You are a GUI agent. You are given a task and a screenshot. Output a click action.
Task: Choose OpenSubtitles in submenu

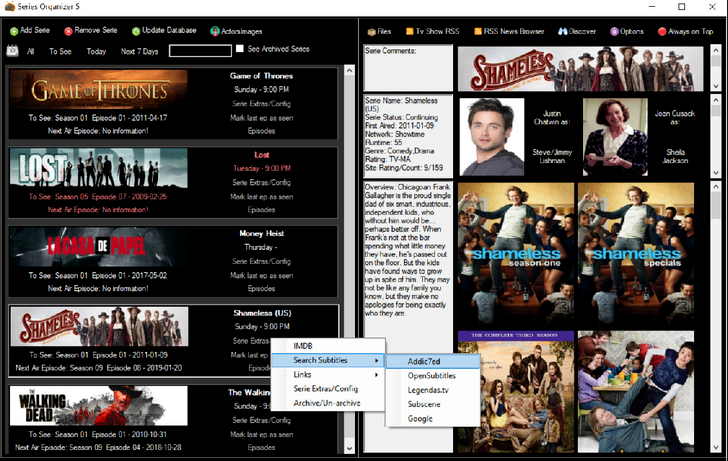(433, 376)
